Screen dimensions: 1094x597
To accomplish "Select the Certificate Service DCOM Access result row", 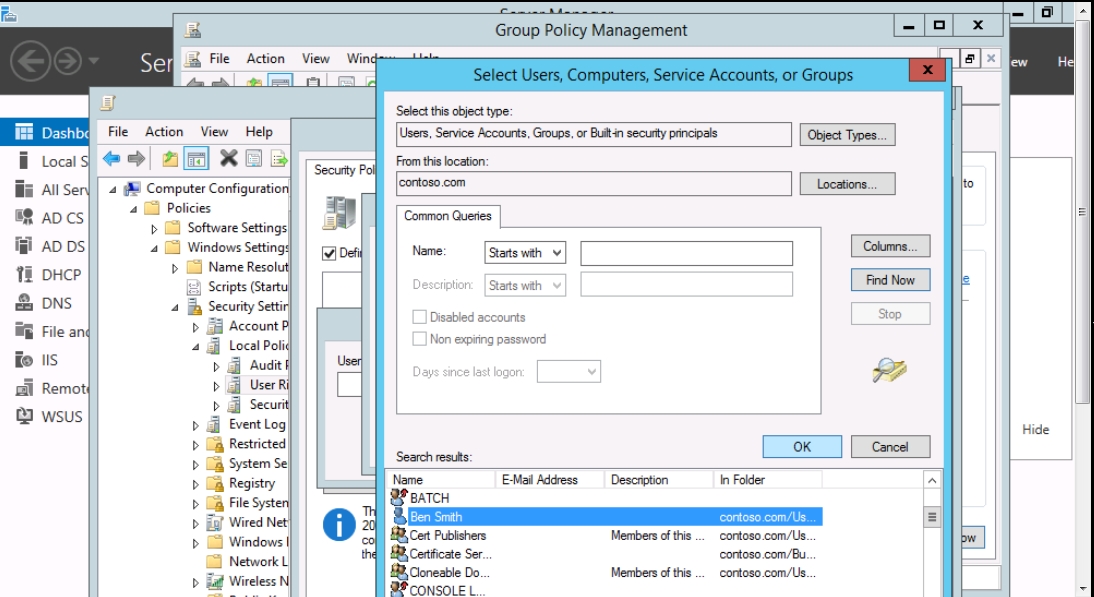I will (606, 554).
